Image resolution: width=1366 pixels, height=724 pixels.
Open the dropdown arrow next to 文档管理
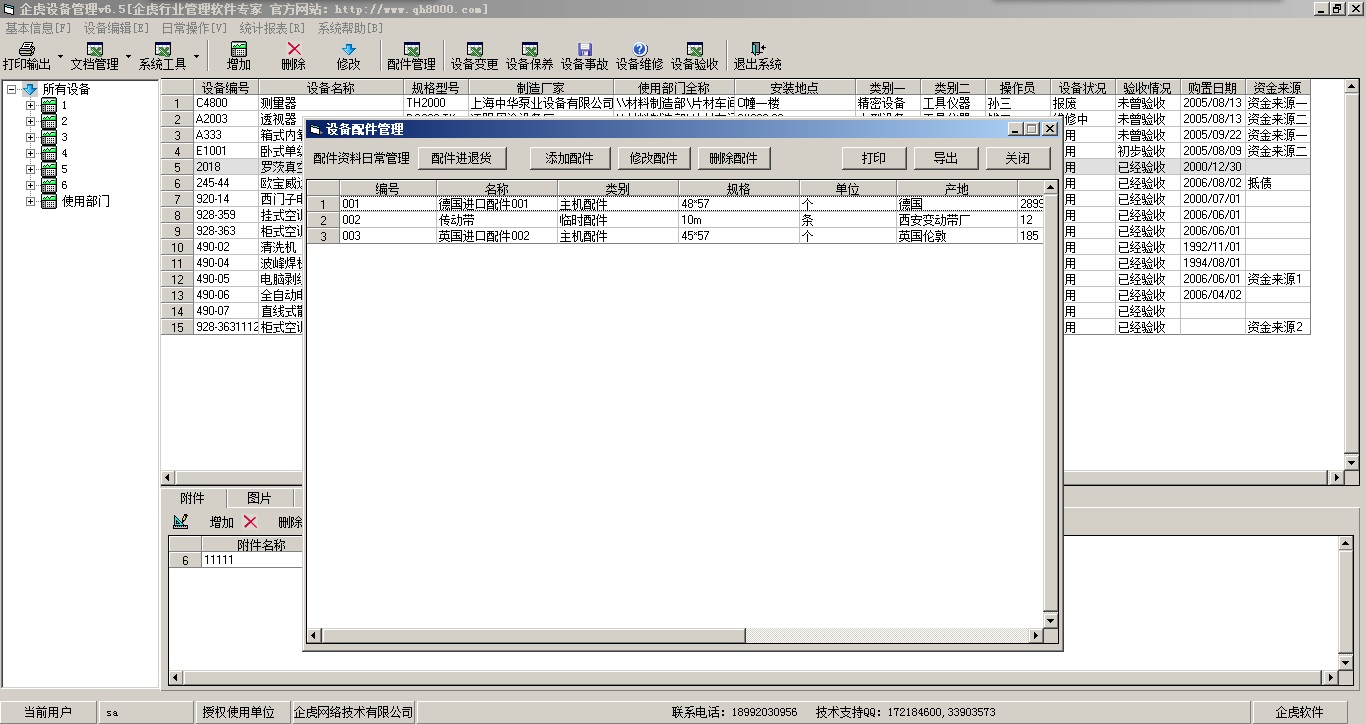(128, 56)
